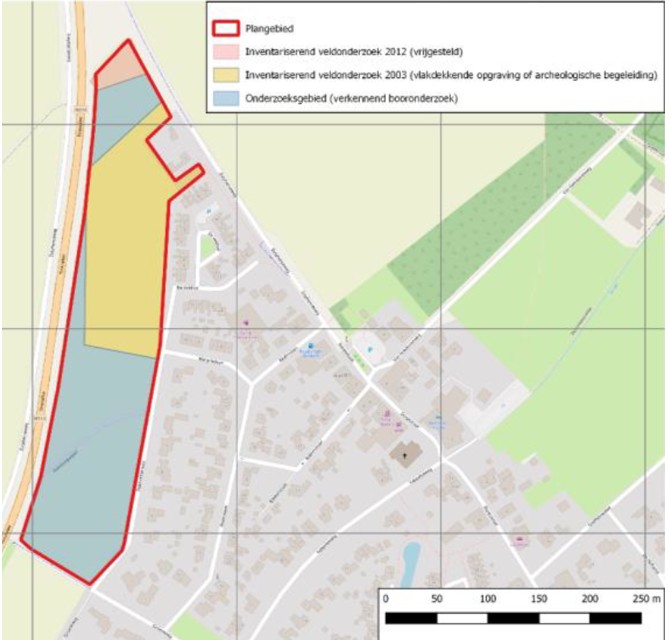The image size is (669, 640).
Task: Click the dark church building footprint
Action: point(406,455)
